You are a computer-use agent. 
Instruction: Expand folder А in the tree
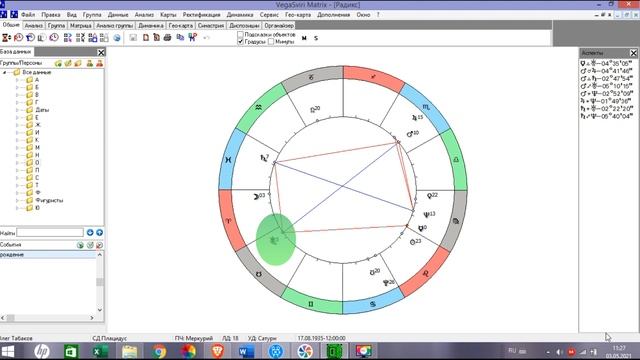[x=17, y=80]
